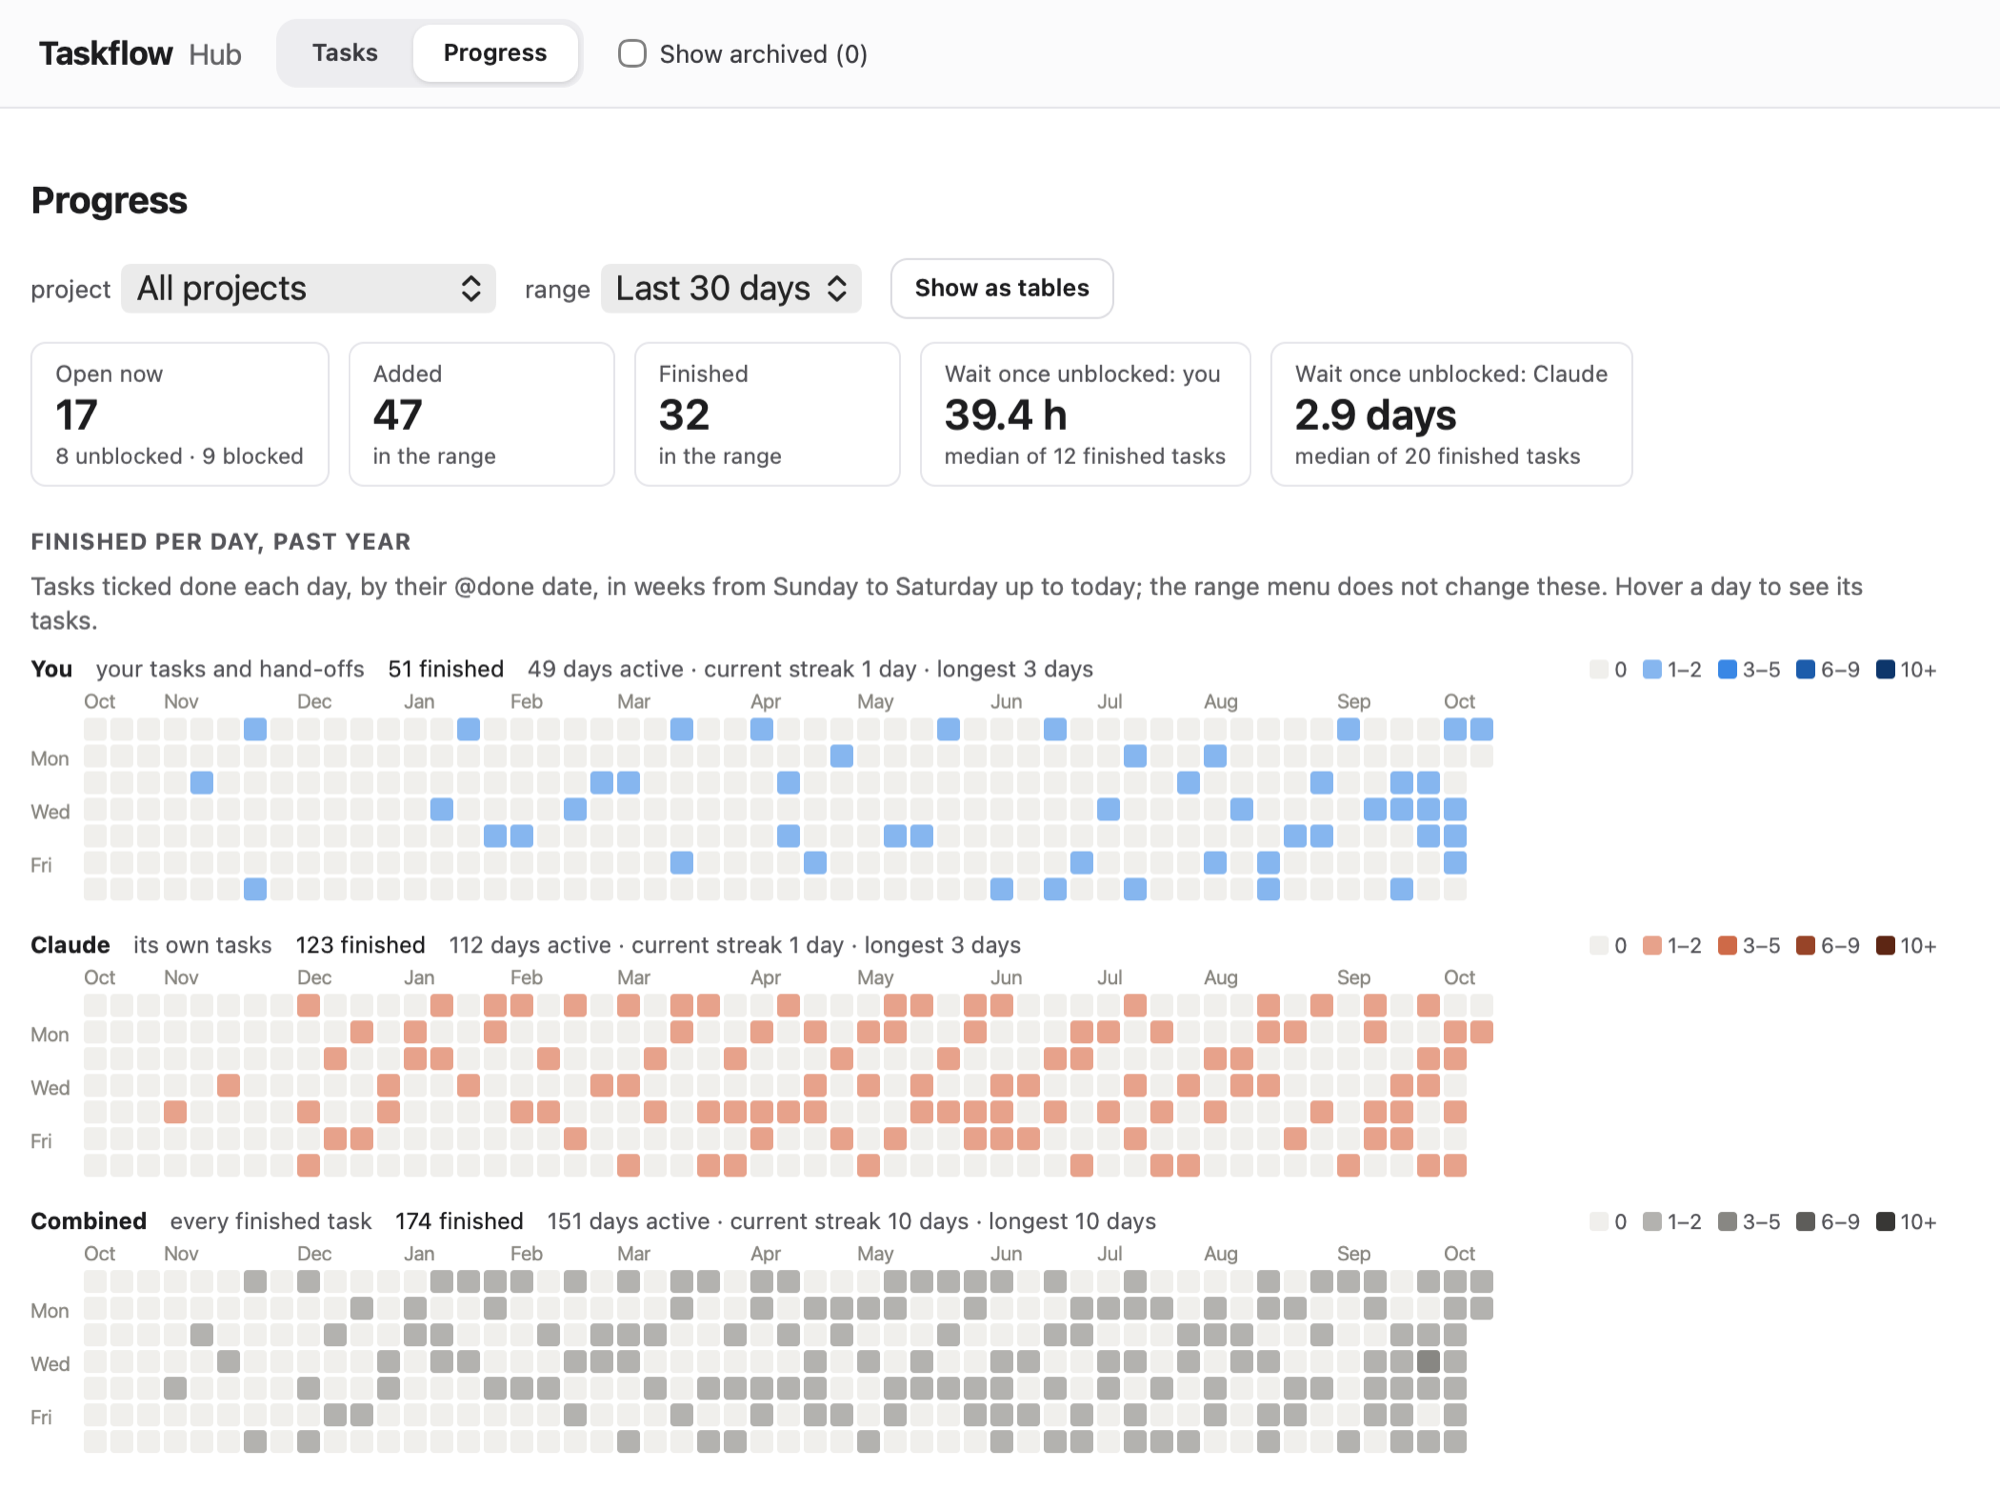The image size is (2000, 1492).
Task: Click the blue 6–9 legend swatch in You row
Action: (1805, 669)
